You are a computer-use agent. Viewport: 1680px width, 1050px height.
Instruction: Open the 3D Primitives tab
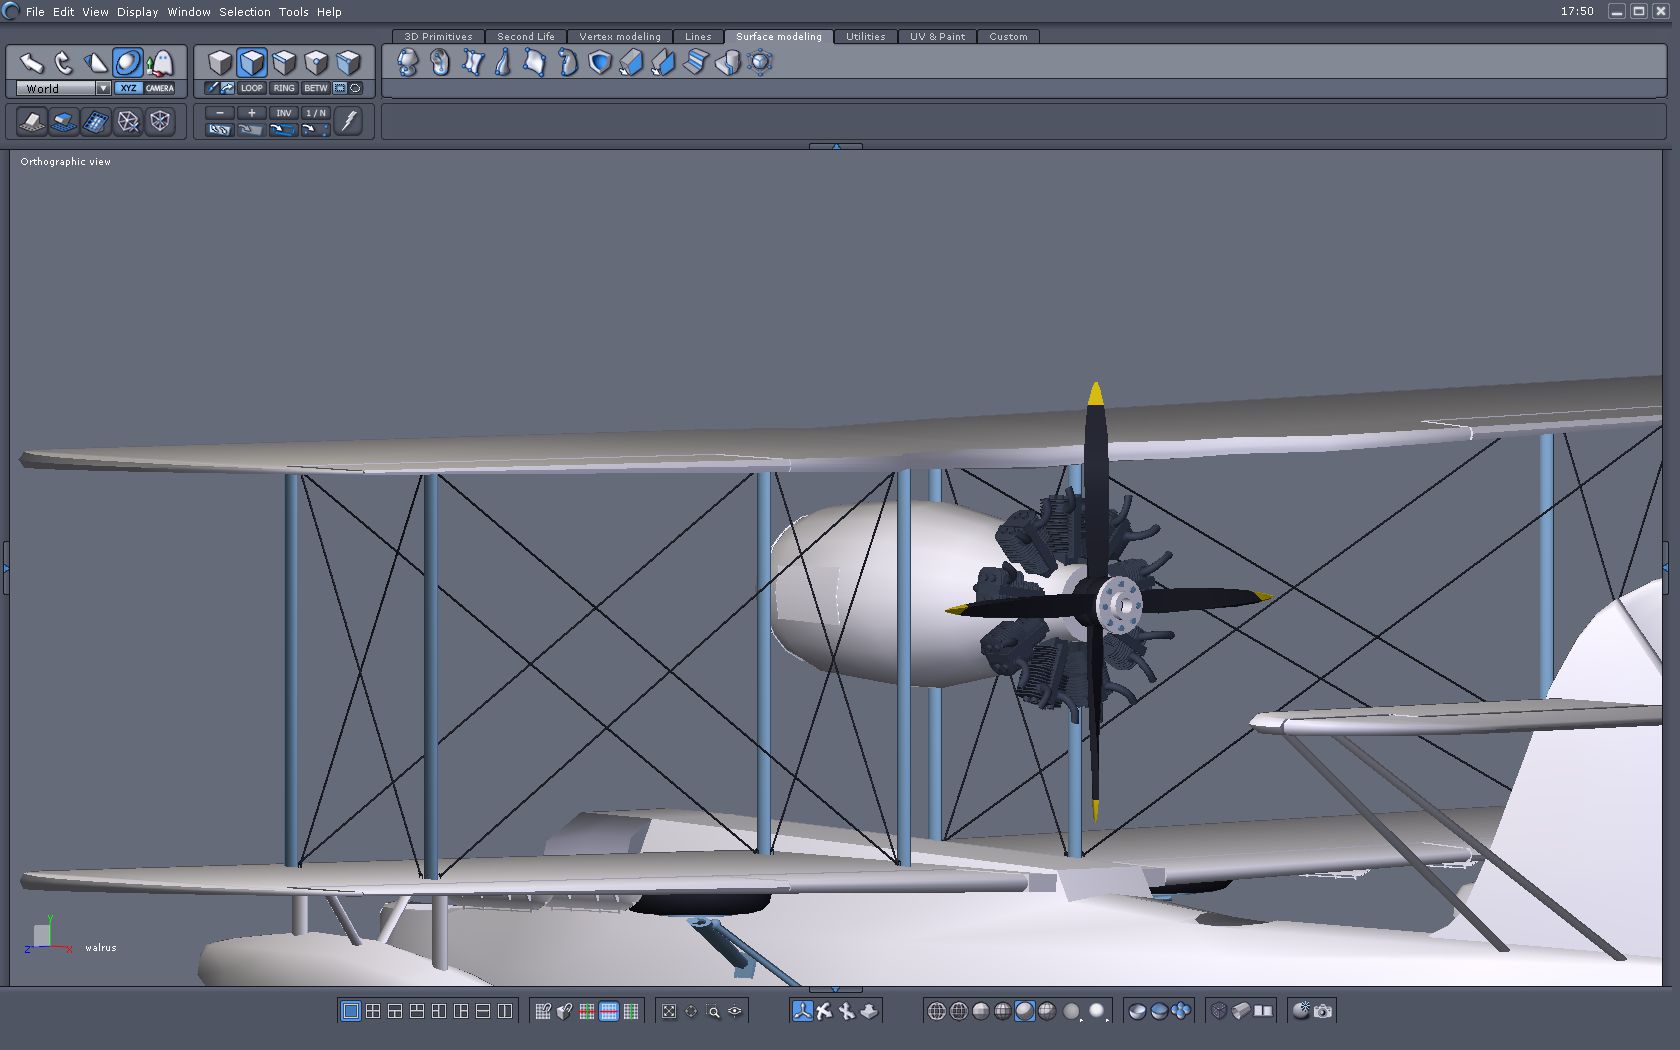(438, 36)
